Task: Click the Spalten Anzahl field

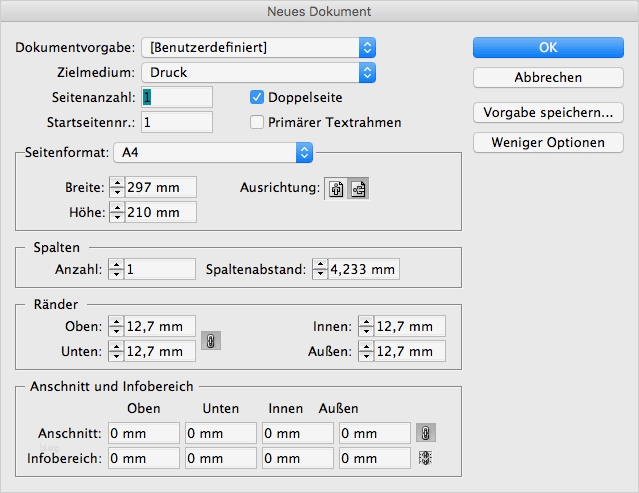Action: [160, 269]
